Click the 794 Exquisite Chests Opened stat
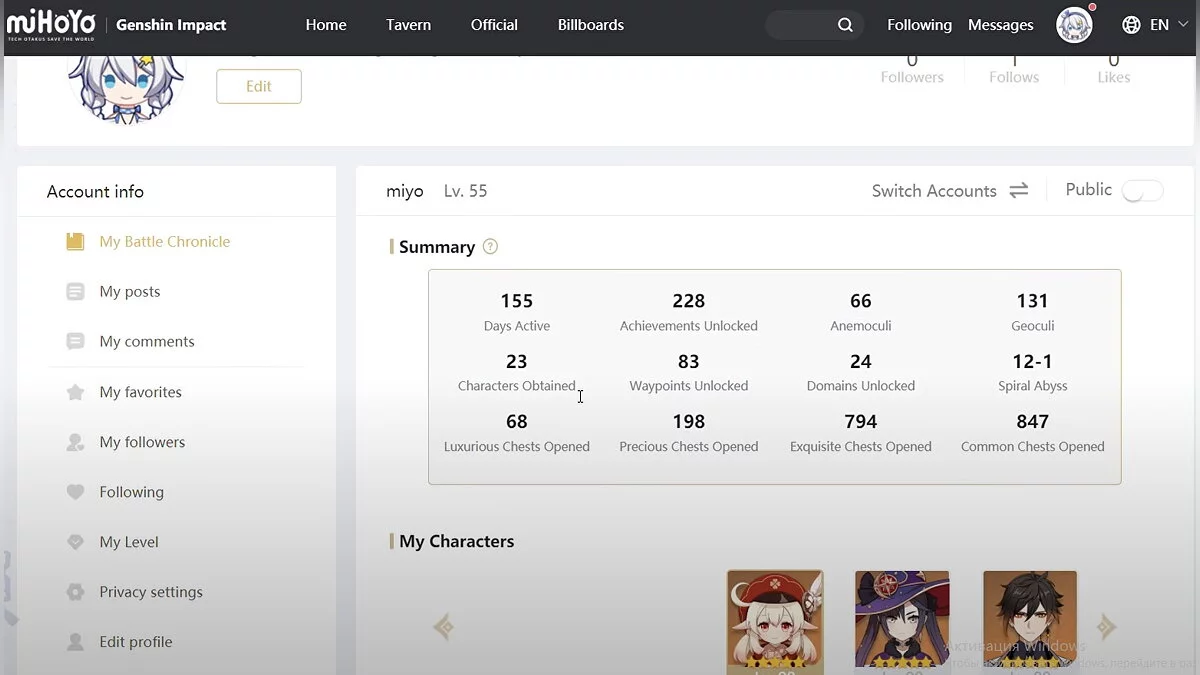The image size is (1200, 675). pos(861,433)
